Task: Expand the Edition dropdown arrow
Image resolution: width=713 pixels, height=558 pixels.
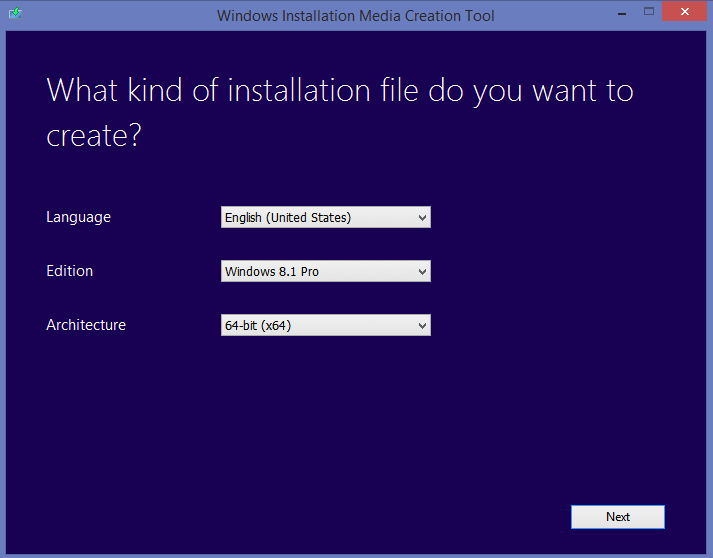Action: pyautogui.click(x=422, y=271)
